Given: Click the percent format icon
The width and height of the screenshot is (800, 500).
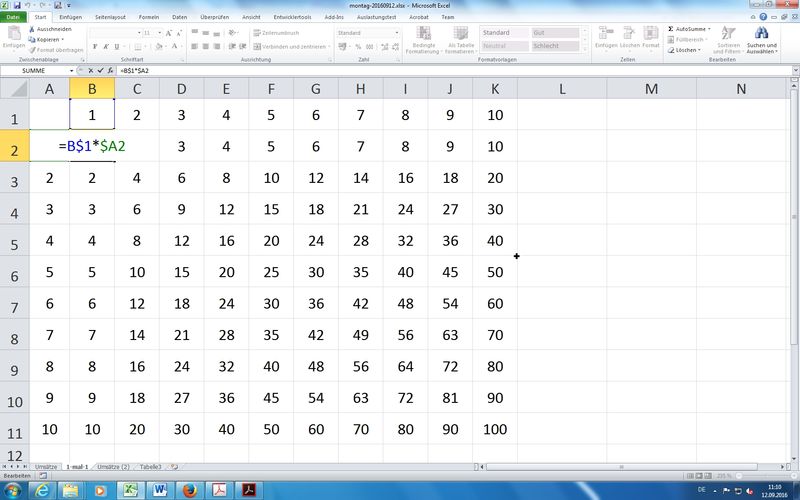Looking at the screenshot, I should 358,46.
